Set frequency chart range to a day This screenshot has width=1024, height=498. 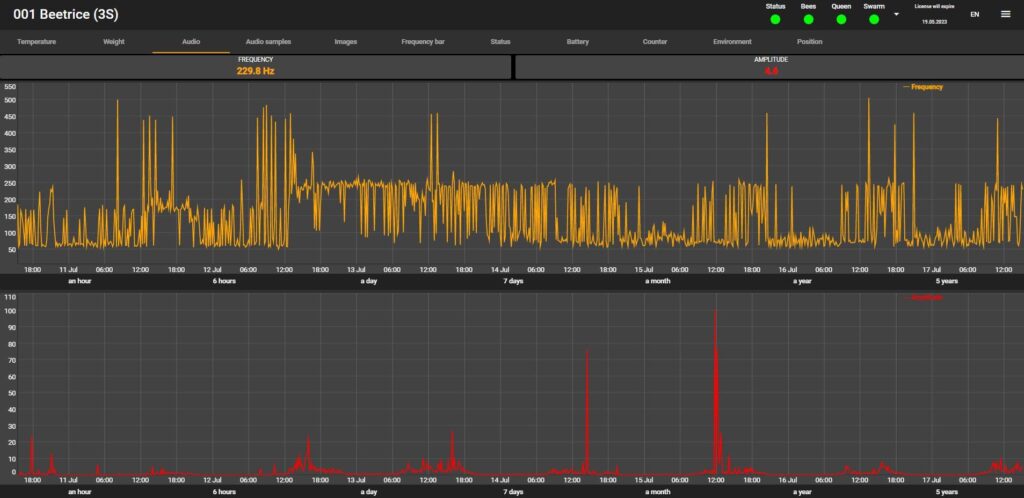(368, 281)
